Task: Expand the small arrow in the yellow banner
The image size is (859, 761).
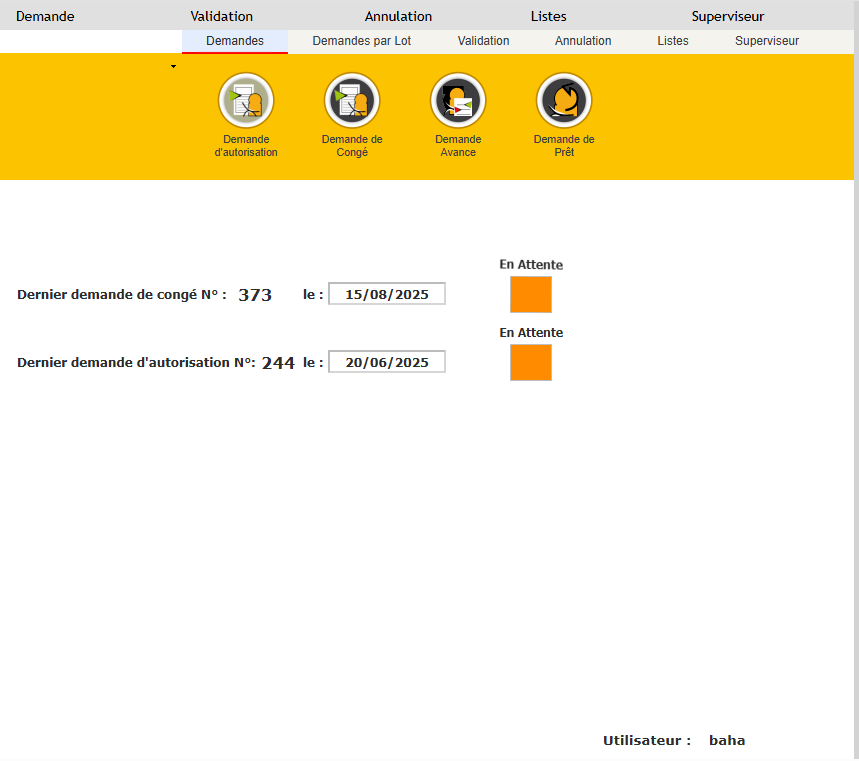Action: (x=173, y=66)
